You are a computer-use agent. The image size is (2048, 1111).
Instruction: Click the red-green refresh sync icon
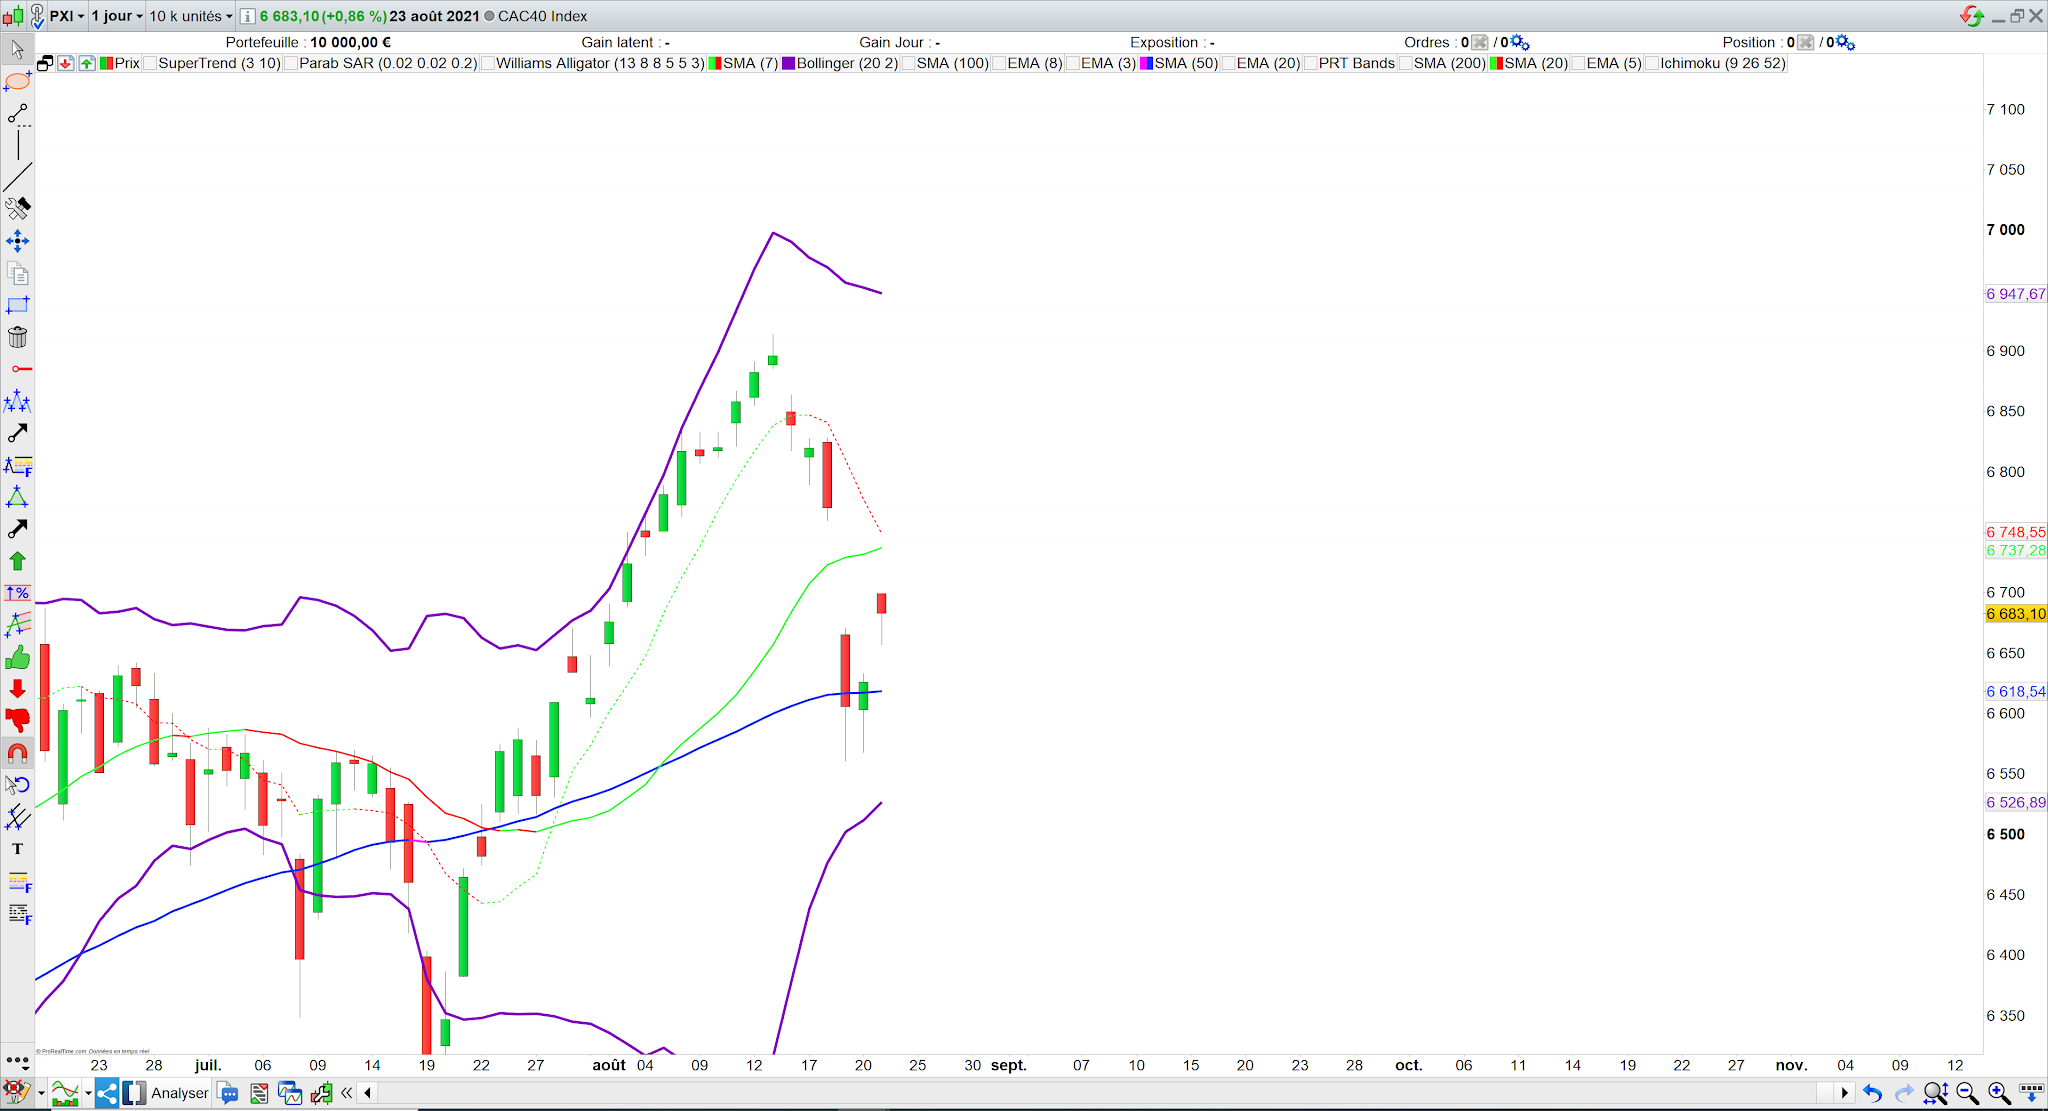[1971, 16]
